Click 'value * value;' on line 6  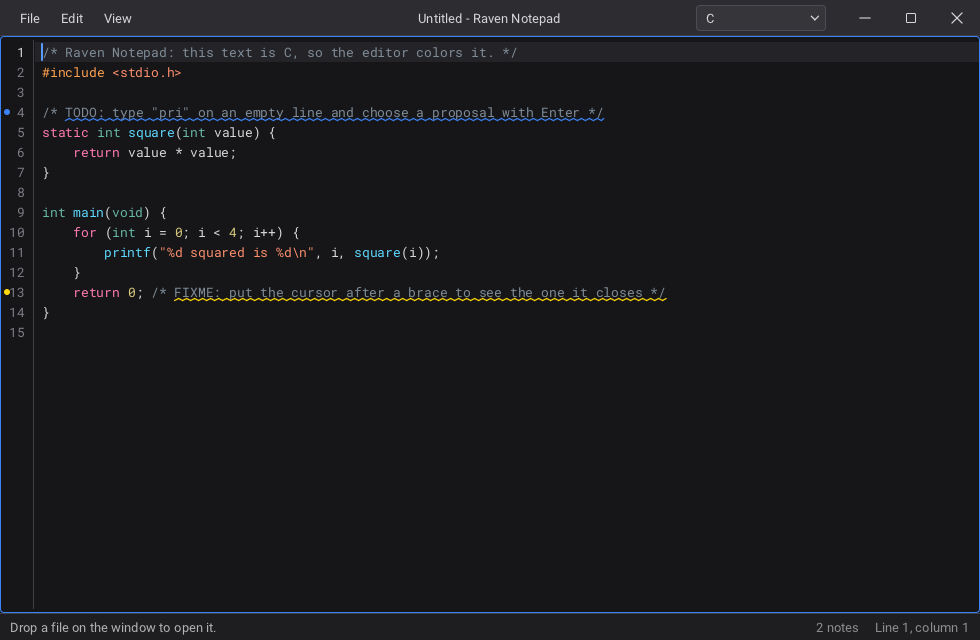point(182,152)
